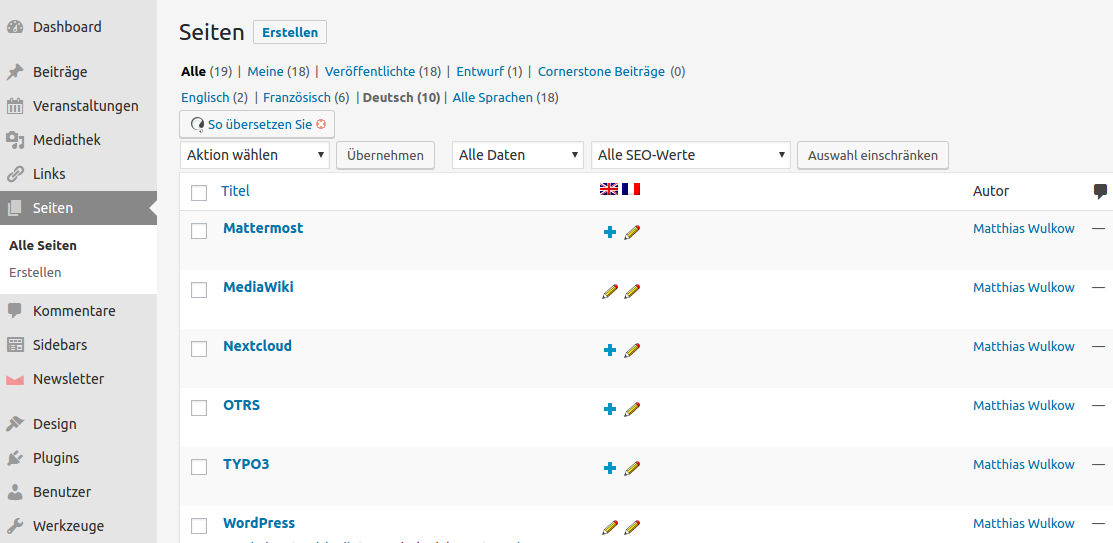Click author Matthias Wulkow in Mattermost row
The image size is (1113, 543).
[x=1024, y=229]
